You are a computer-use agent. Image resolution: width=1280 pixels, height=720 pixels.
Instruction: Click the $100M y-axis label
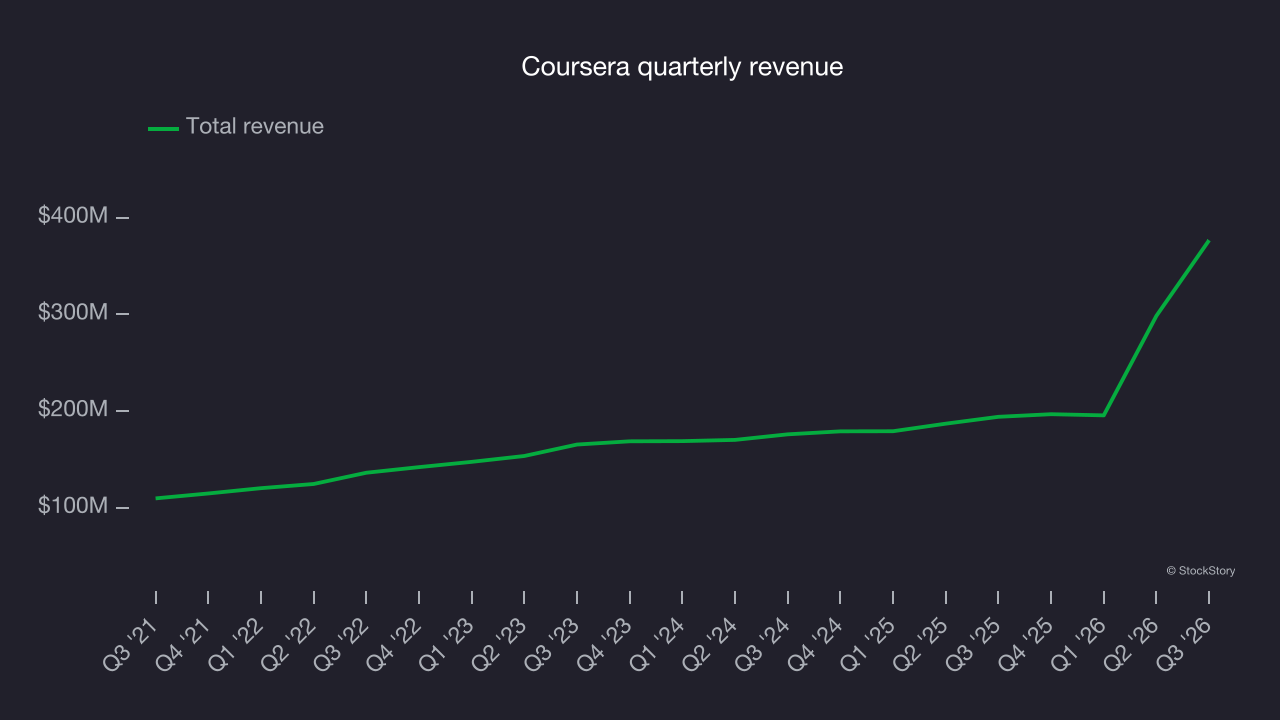point(73,507)
